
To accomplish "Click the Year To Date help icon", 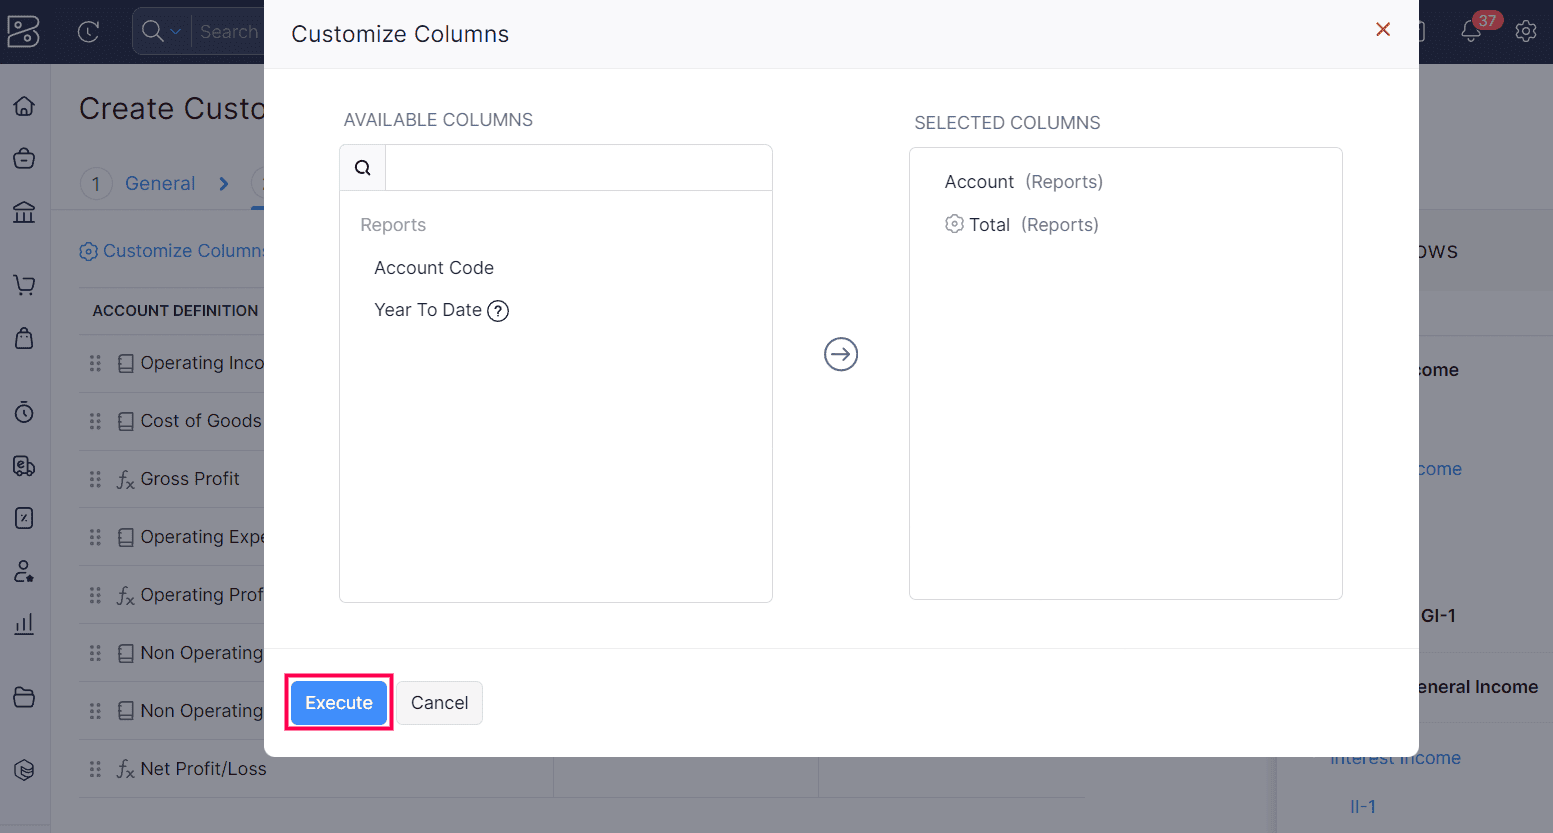I will coord(498,311).
